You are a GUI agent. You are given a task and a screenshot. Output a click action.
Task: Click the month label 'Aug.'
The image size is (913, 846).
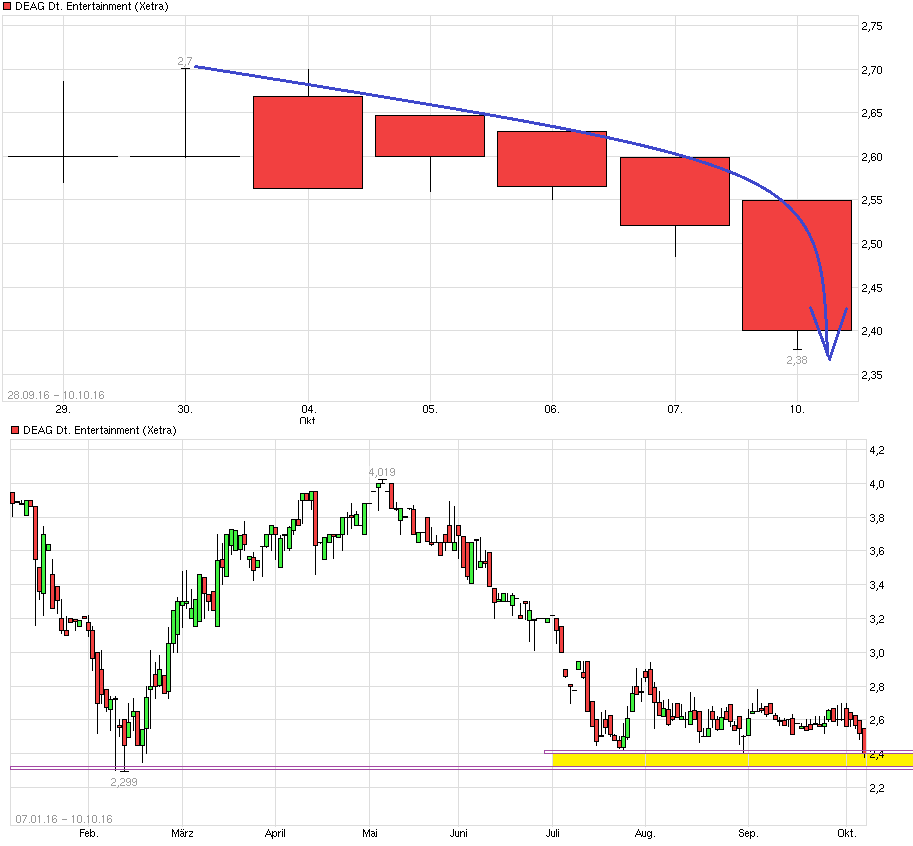coord(645,833)
